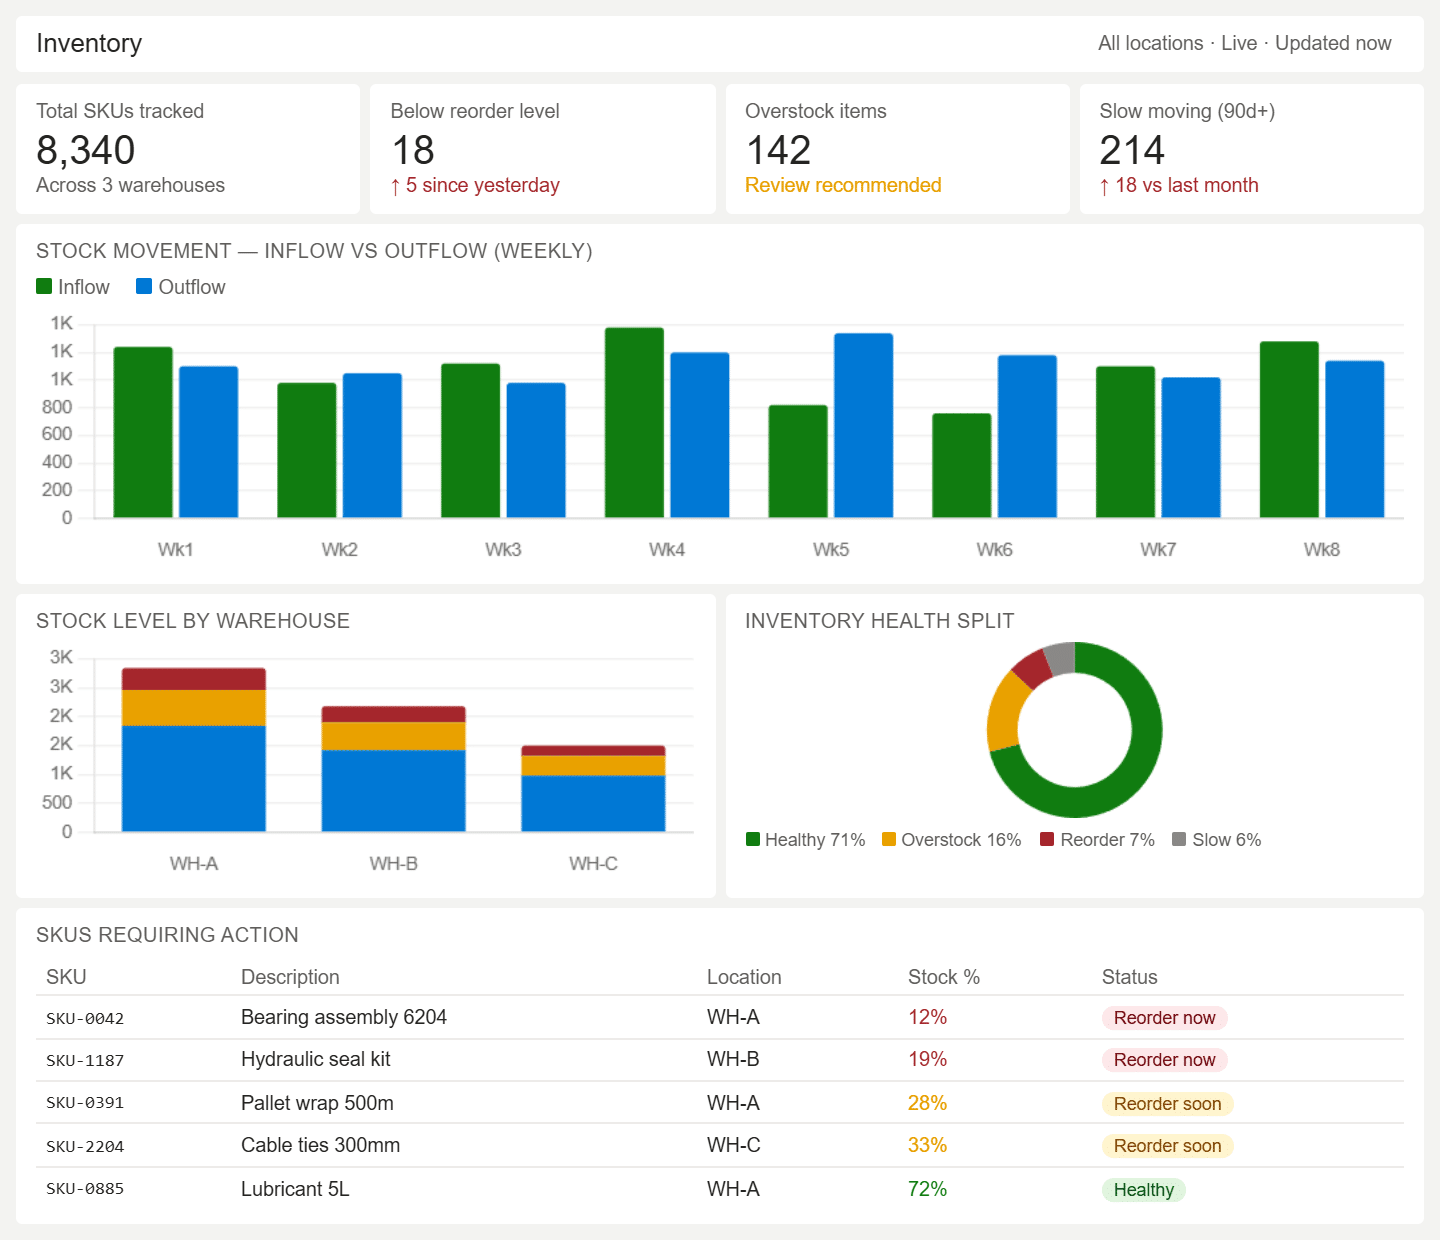Click the Location column header
The width and height of the screenshot is (1440, 1240).
tap(744, 977)
